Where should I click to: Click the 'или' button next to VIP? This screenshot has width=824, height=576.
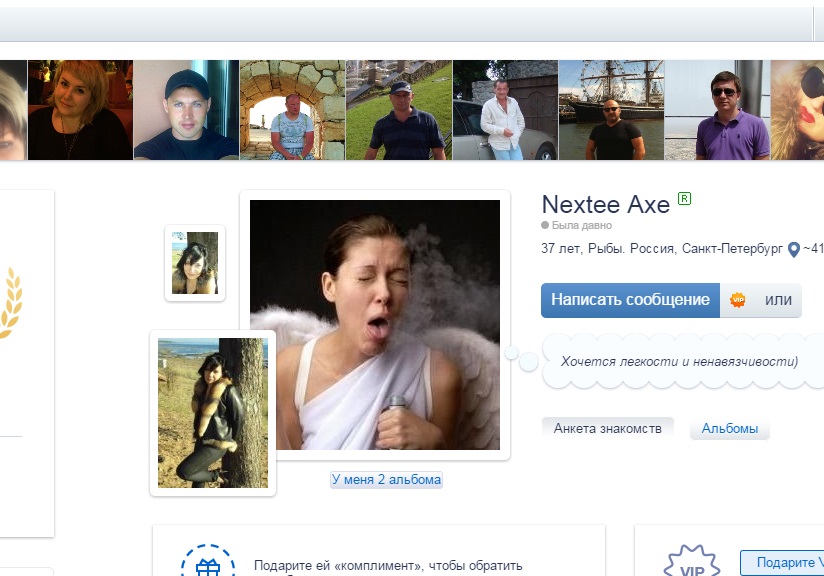778,300
